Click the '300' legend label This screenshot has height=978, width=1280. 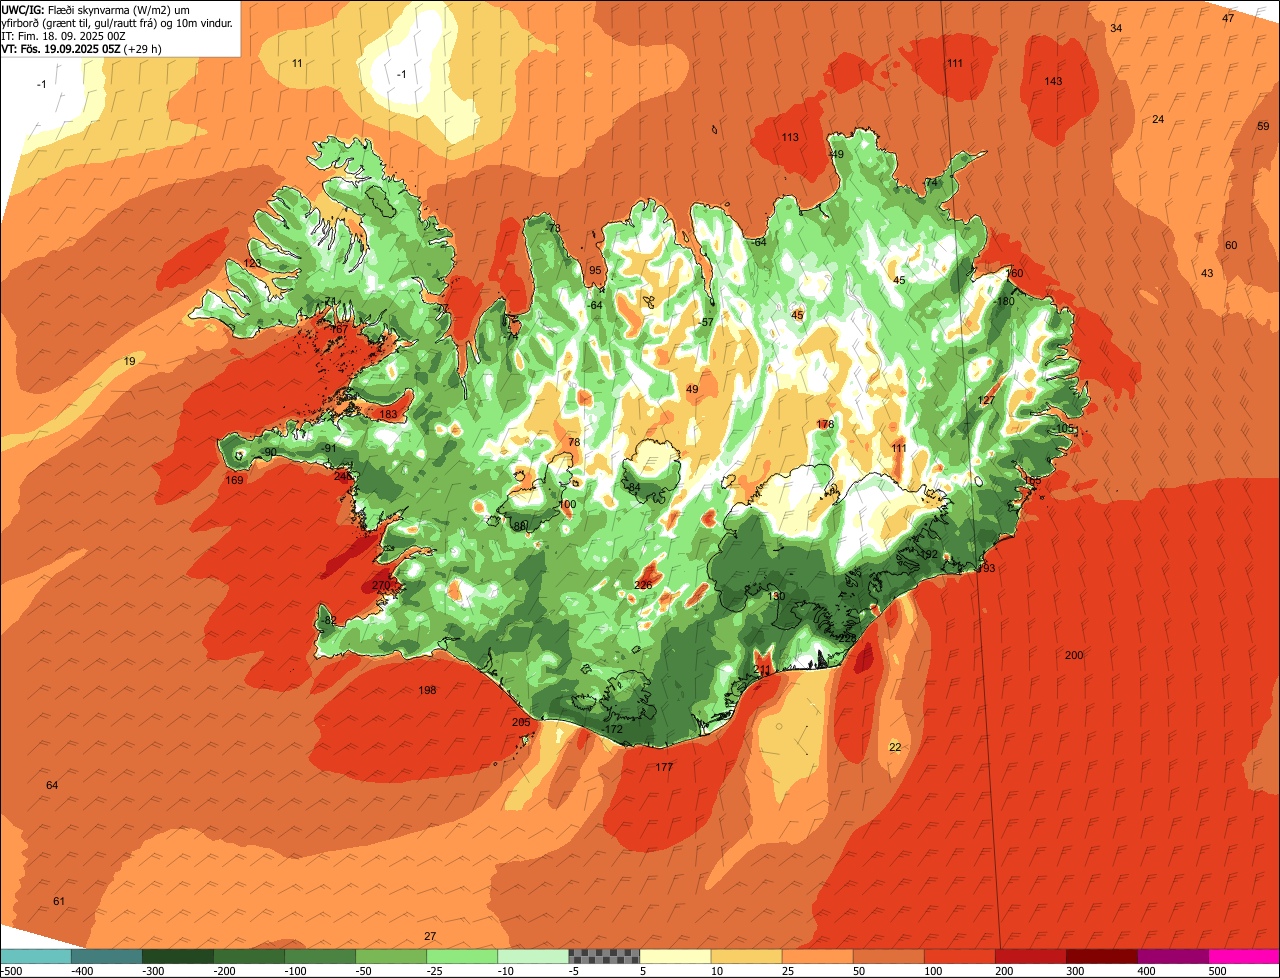pyautogui.click(x=1075, y=971)
